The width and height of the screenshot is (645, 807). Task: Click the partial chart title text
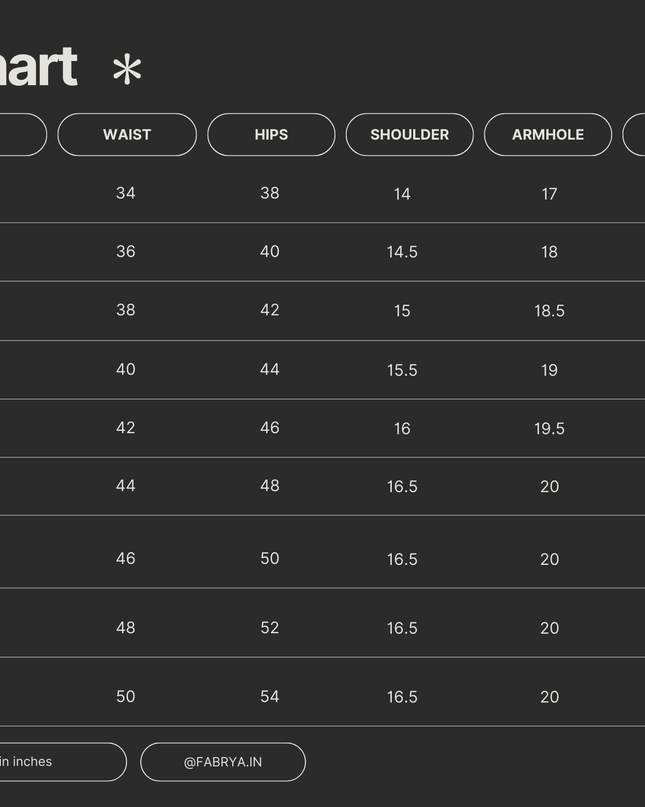39,66
